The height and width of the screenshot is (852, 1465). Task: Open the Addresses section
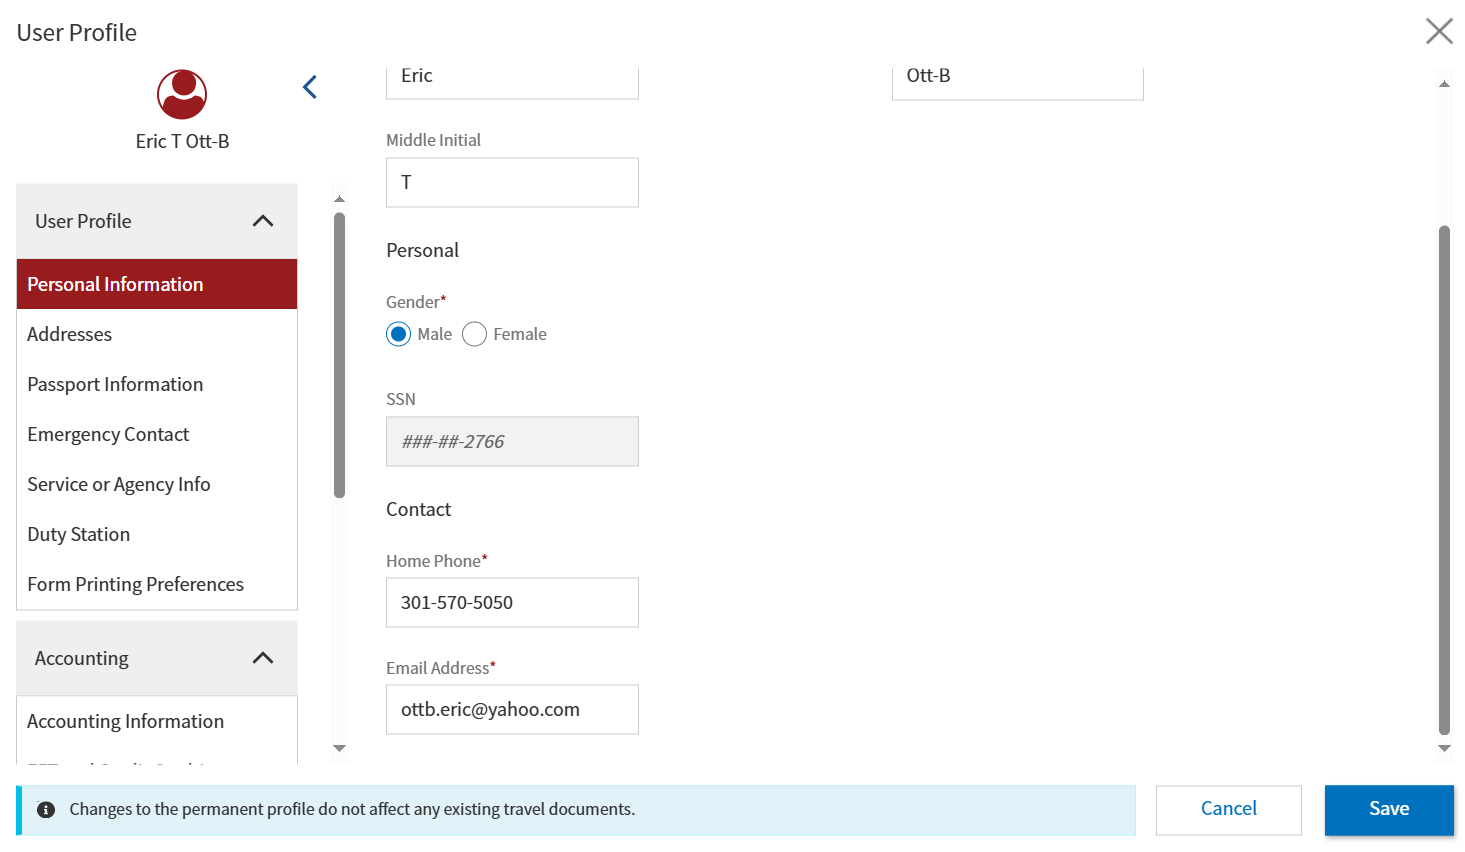coord(70,334)
